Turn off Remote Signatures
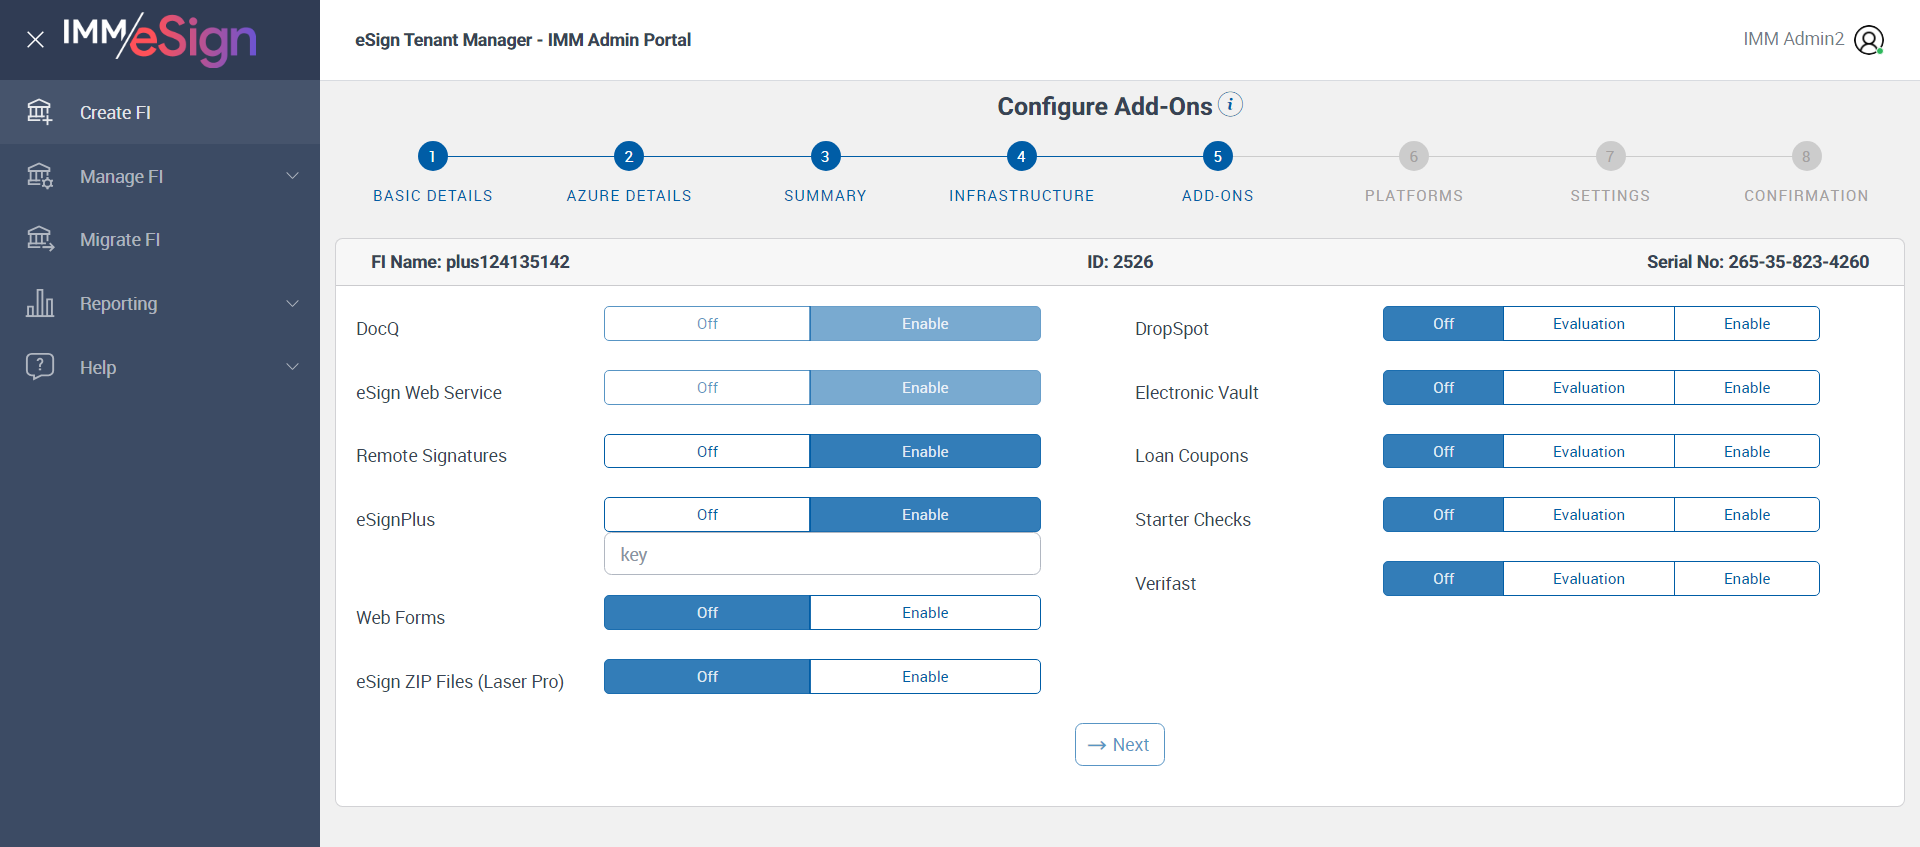The width and height of the screenshot is (1920, 847). (x=707, y=452)
